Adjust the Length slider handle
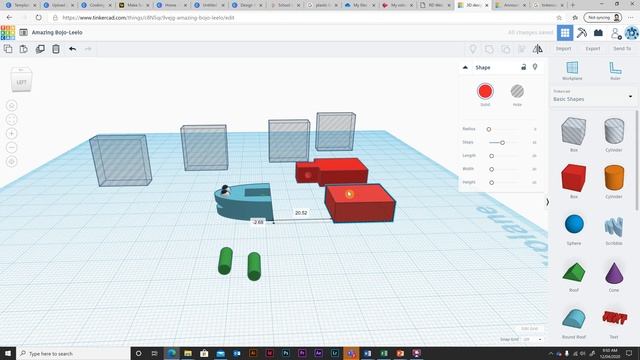Image resolution: width=640 pixels, height=360 pixels. [491, 156]
